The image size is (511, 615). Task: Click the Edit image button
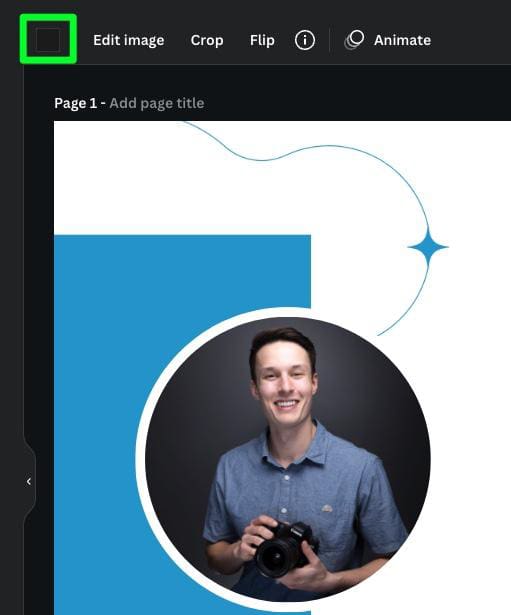[x=129, y=40]
